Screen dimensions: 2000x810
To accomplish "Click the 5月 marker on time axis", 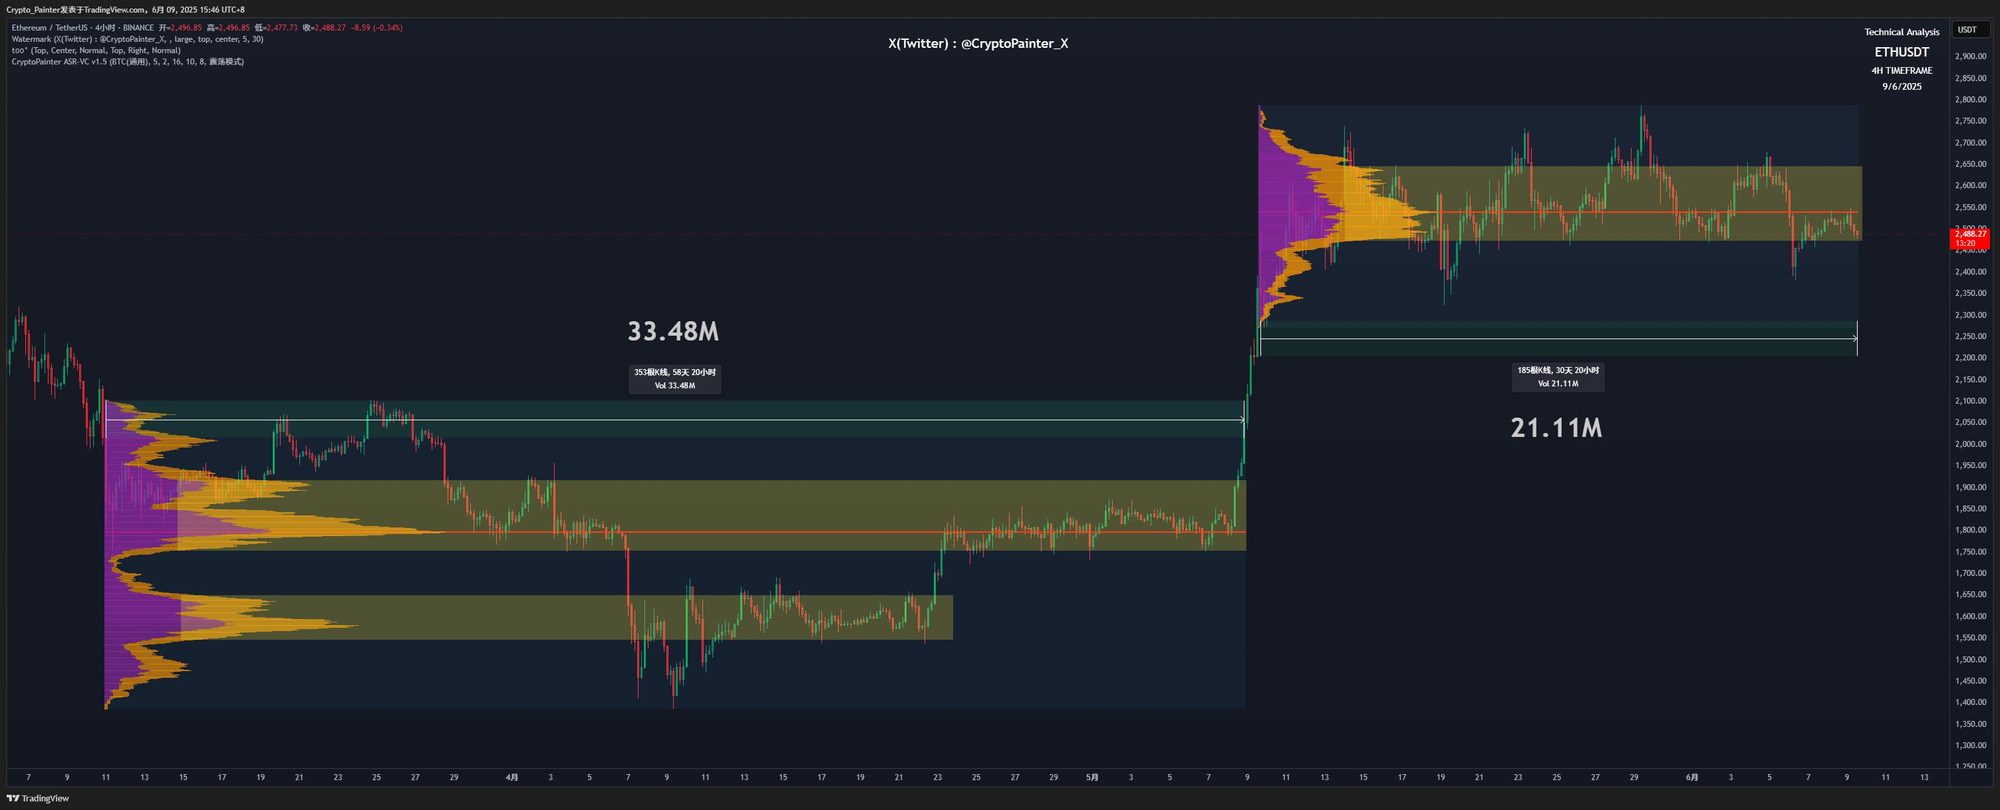I will pyautogui.click(x=1092, y=777).
